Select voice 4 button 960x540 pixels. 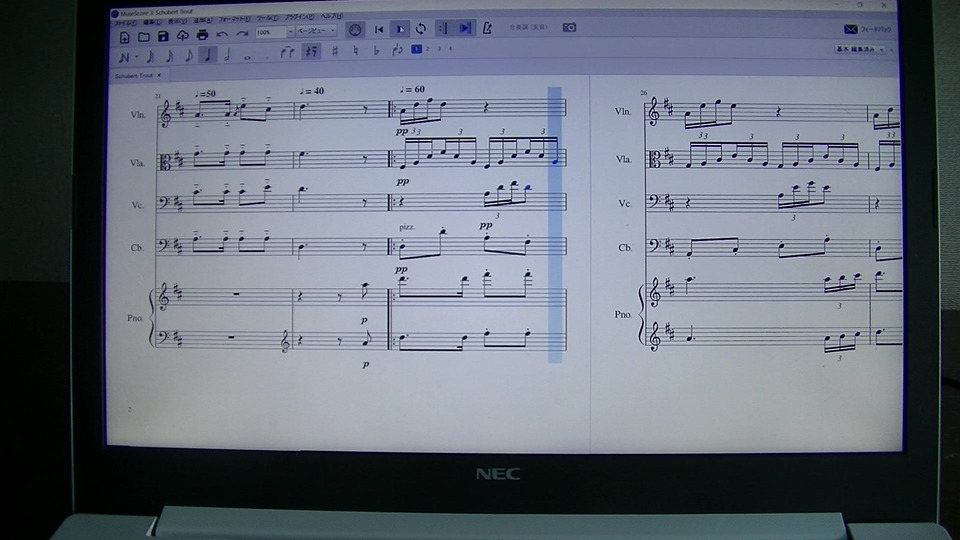coord(451,49)
